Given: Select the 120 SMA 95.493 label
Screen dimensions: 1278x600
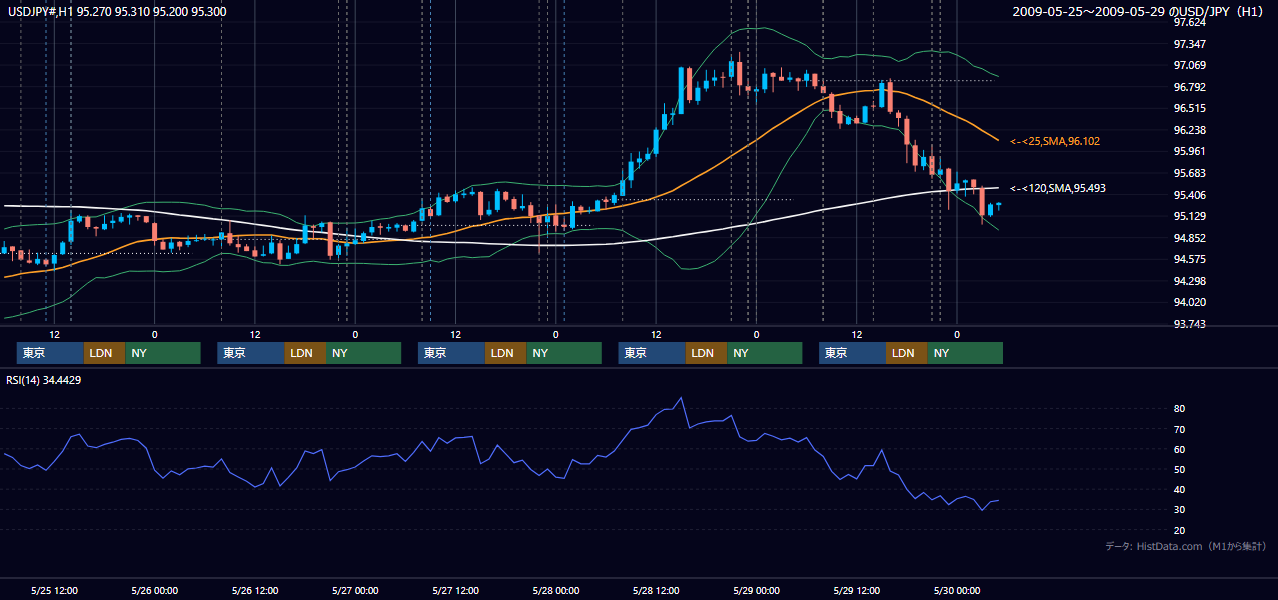Looking at the screenshot, I should tap(1058, 188).
